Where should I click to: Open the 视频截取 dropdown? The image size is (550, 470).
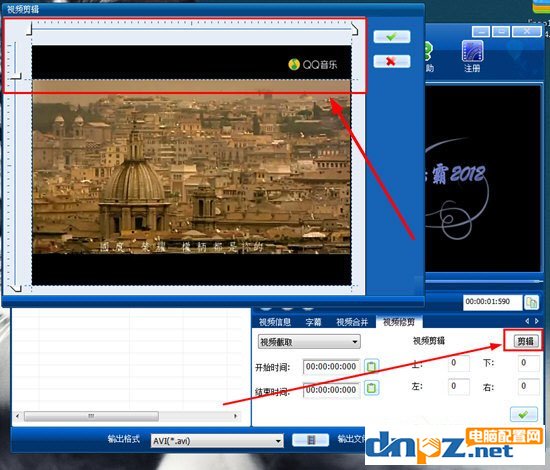(x=309, y=341)
